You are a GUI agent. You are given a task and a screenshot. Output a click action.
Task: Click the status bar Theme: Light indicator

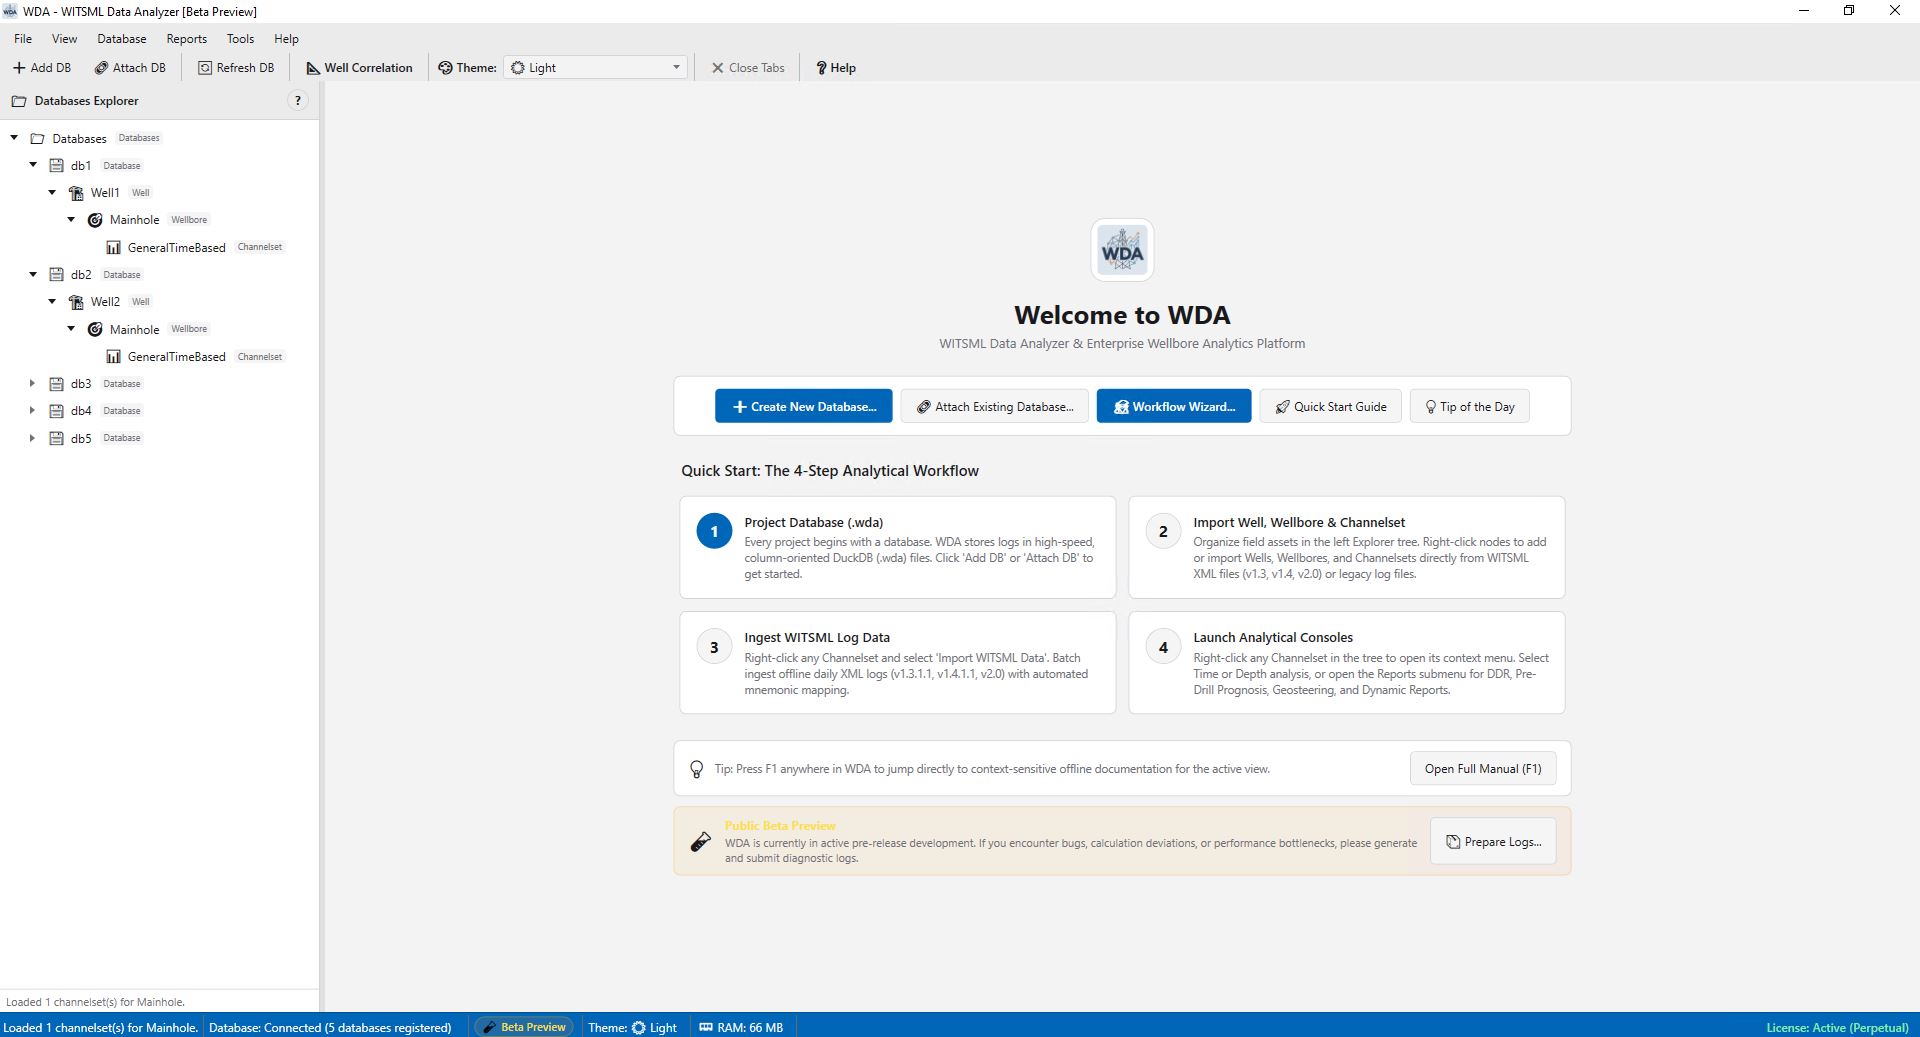tap(632, 1027)
